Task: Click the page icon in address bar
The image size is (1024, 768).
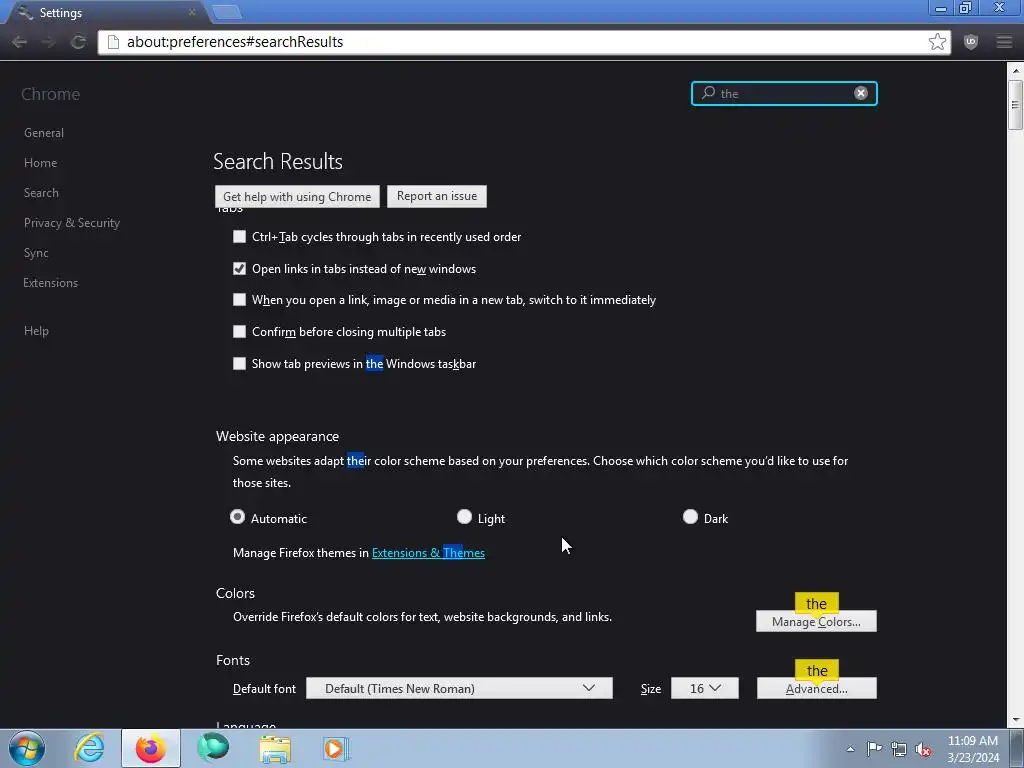Action: coord(113,42)
